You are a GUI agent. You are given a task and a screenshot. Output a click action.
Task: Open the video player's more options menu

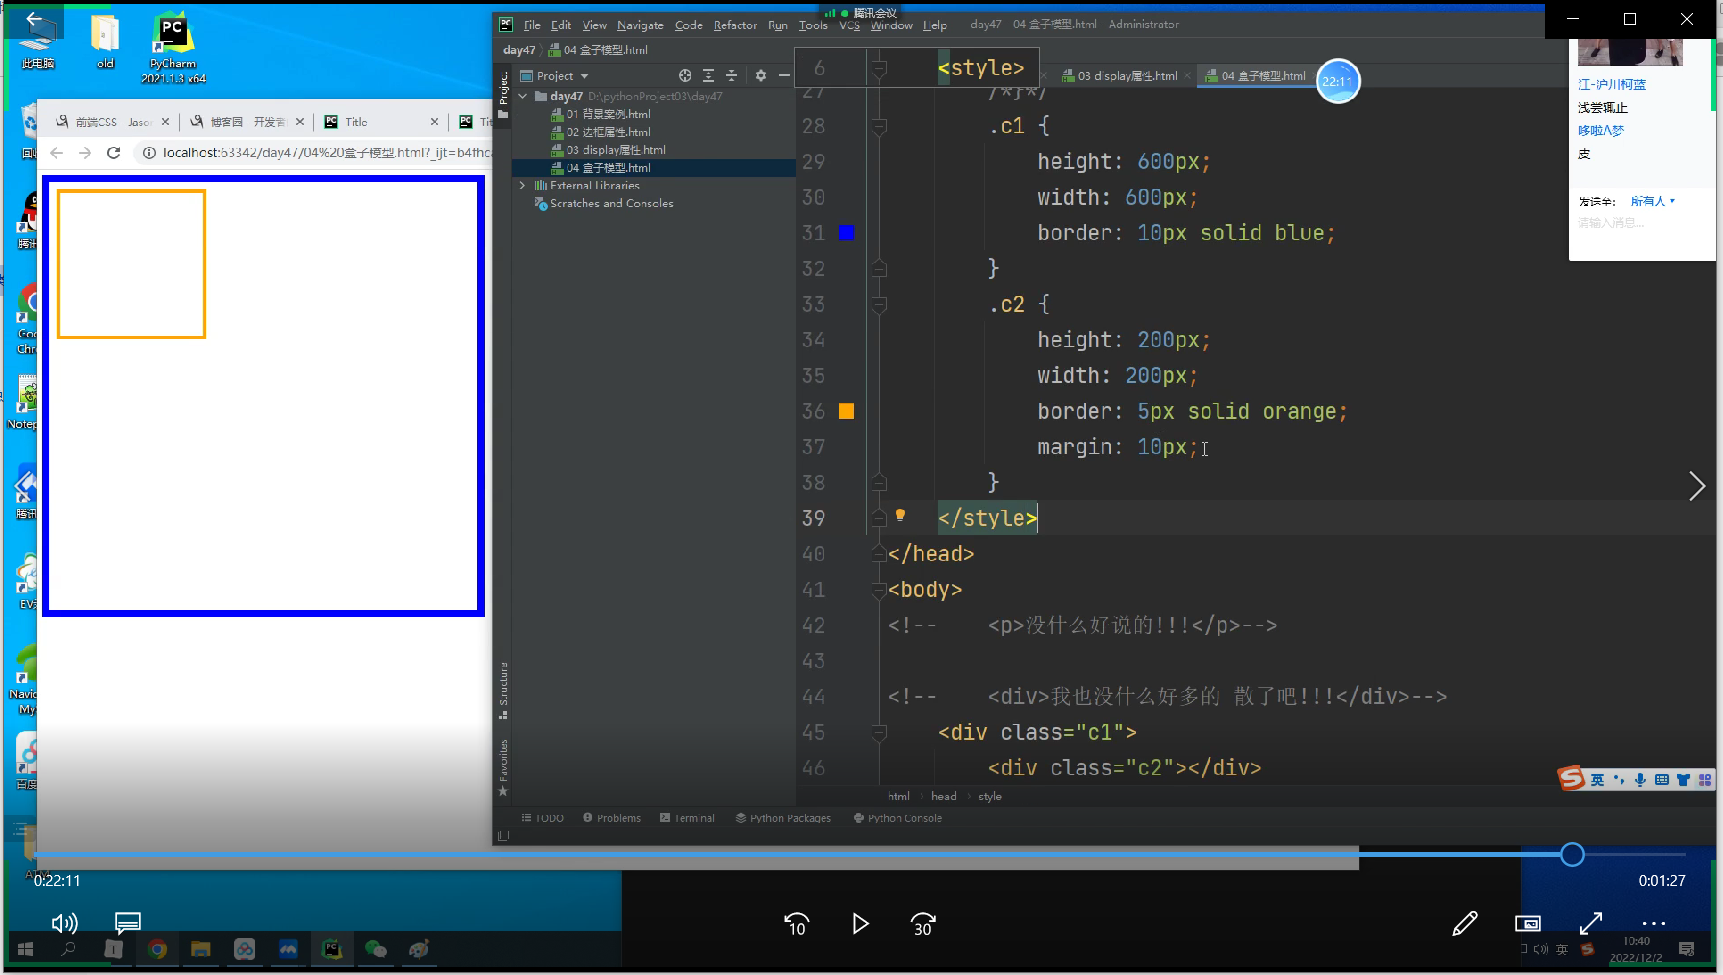point(1653,923)
